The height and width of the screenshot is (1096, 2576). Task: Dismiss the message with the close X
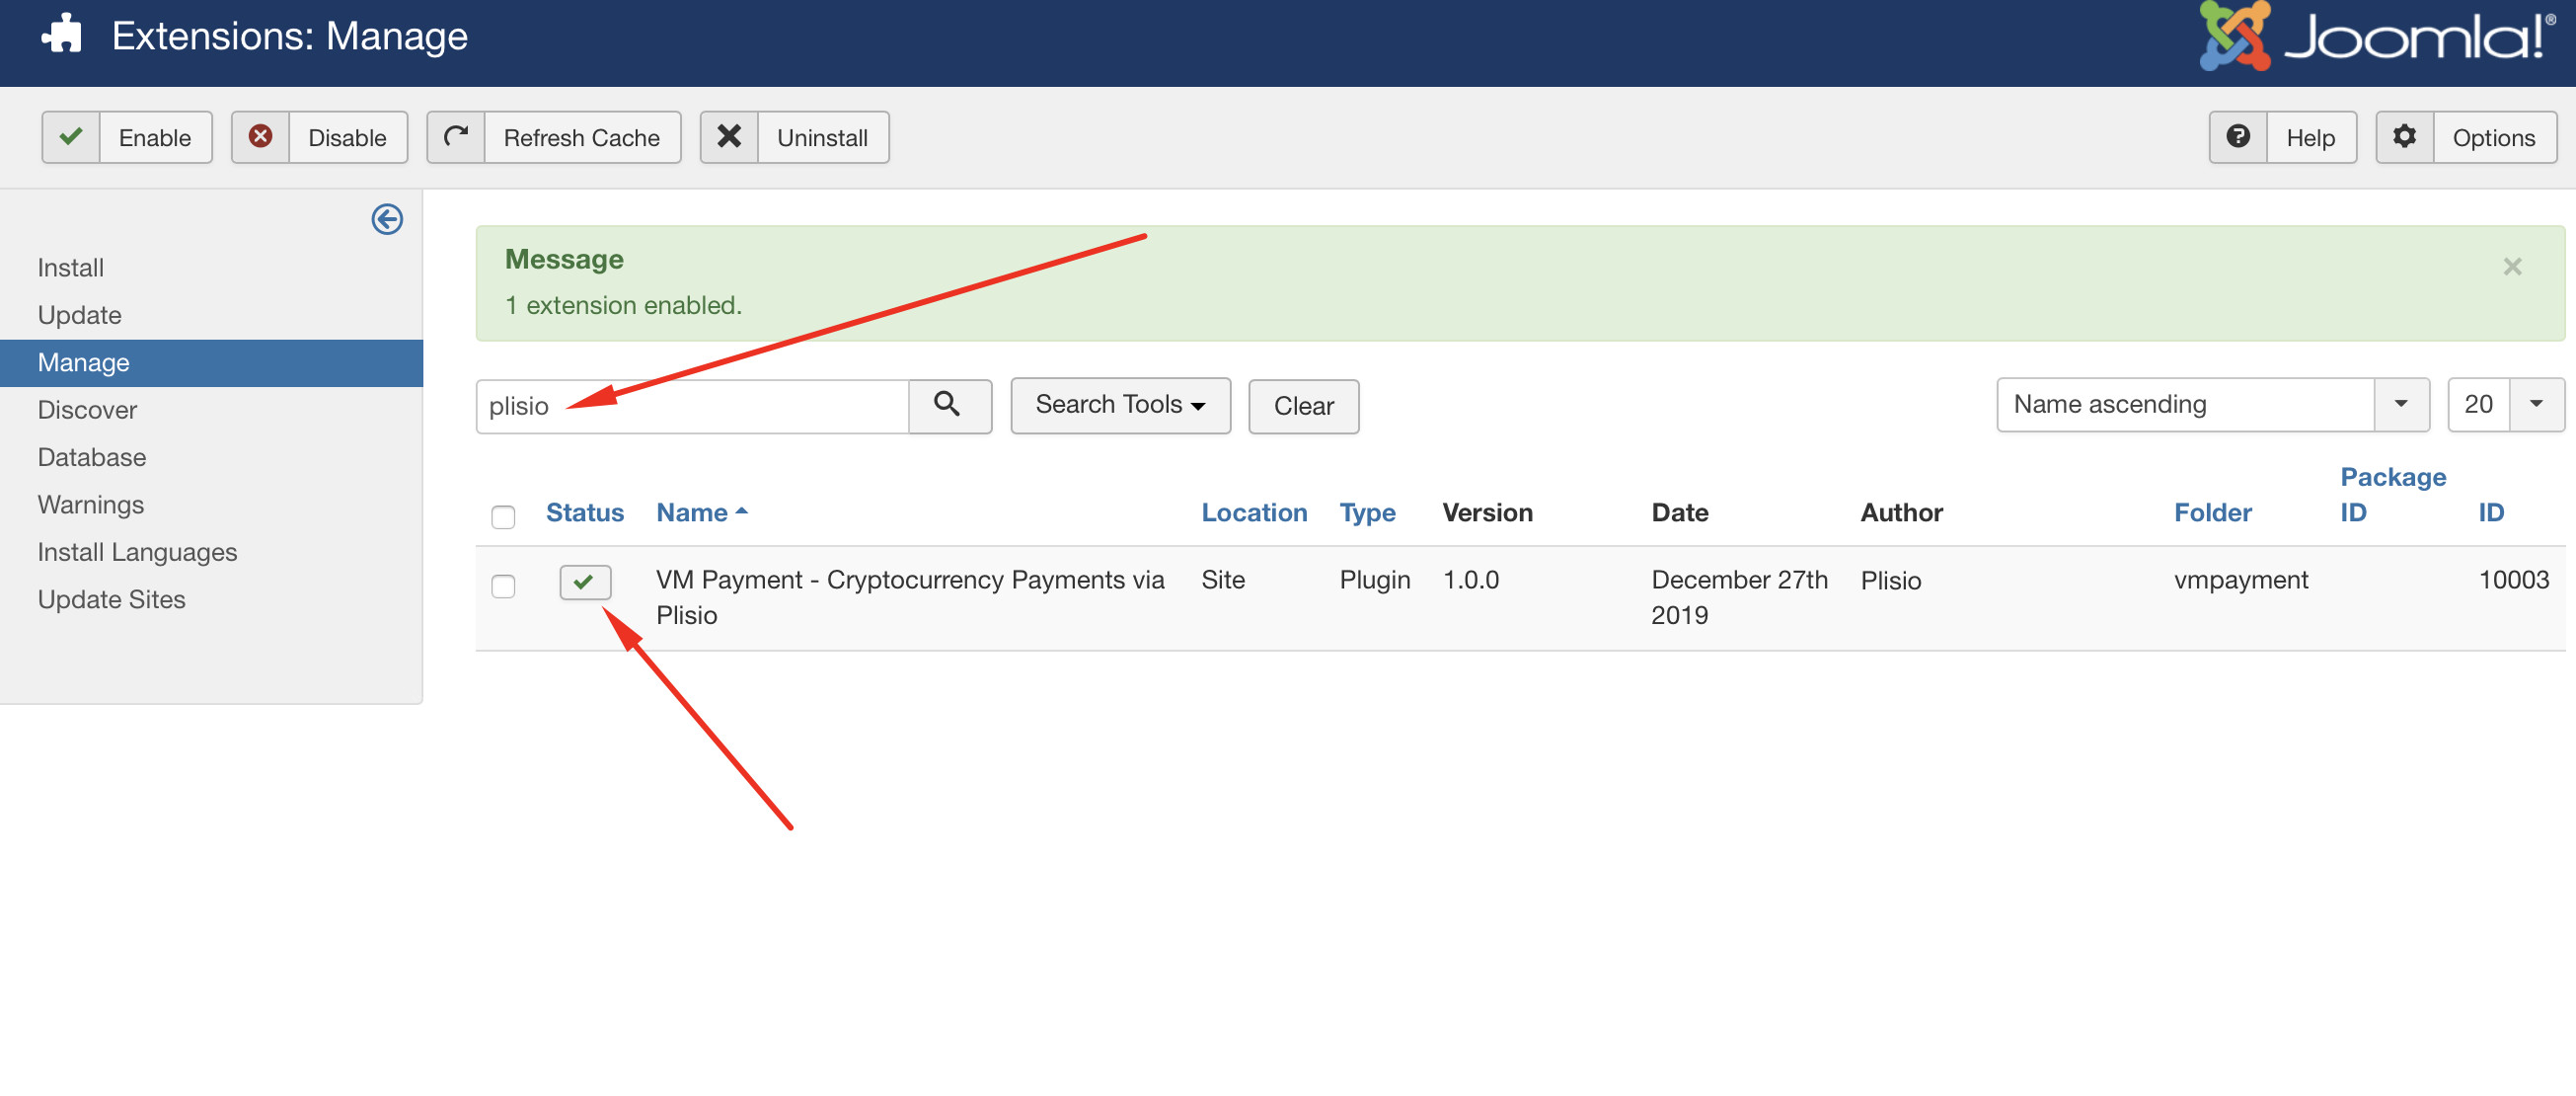(2512, 267)
